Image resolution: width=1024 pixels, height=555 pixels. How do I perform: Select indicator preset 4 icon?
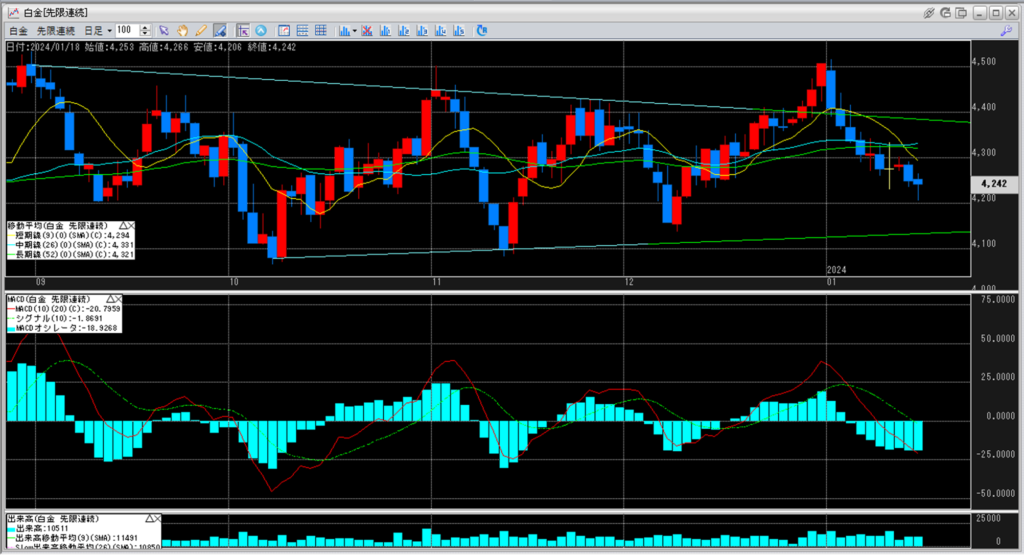pos(440,31)
